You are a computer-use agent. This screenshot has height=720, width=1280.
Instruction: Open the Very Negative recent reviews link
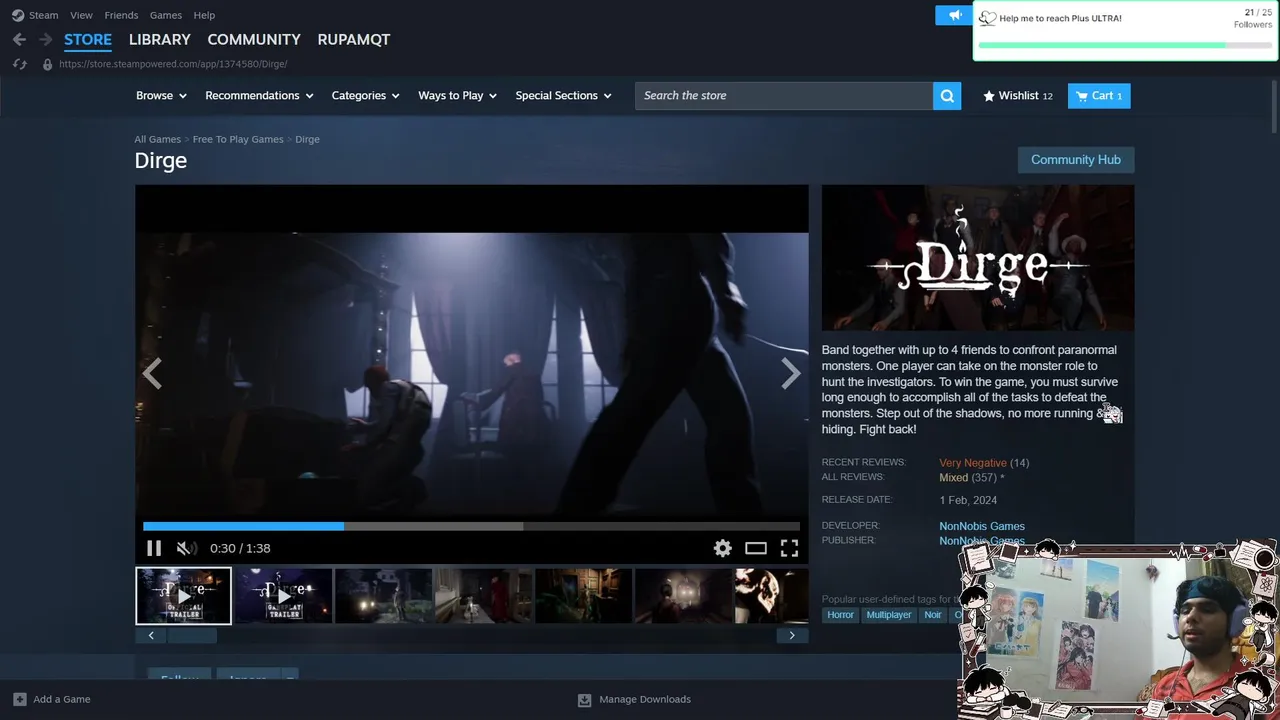(973, 463)
